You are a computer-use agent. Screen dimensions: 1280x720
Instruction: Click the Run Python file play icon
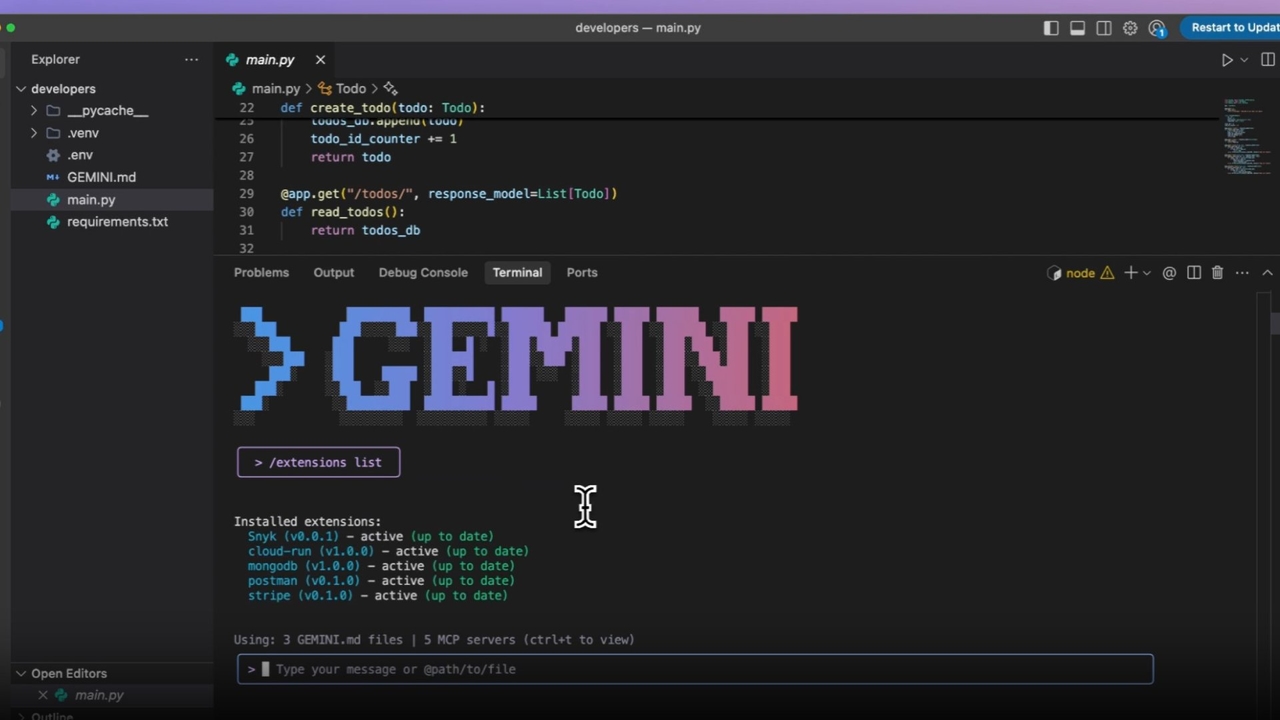point(1227,60)
